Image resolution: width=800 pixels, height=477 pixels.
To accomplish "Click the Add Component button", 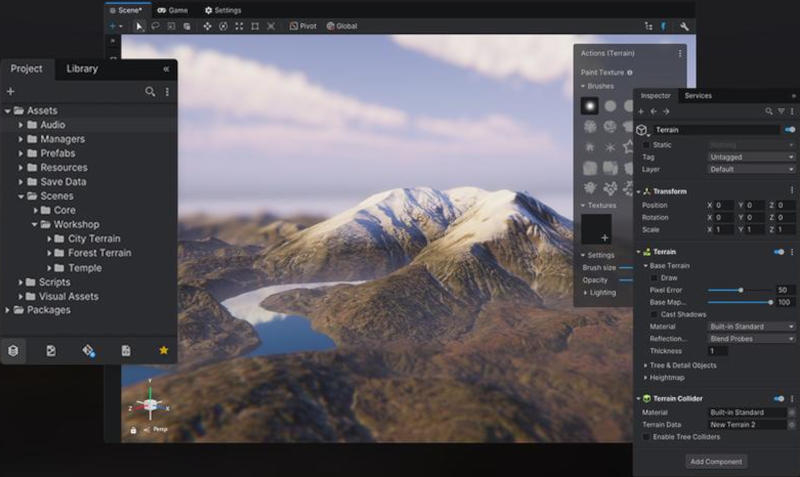I will (x=716, y=461).
